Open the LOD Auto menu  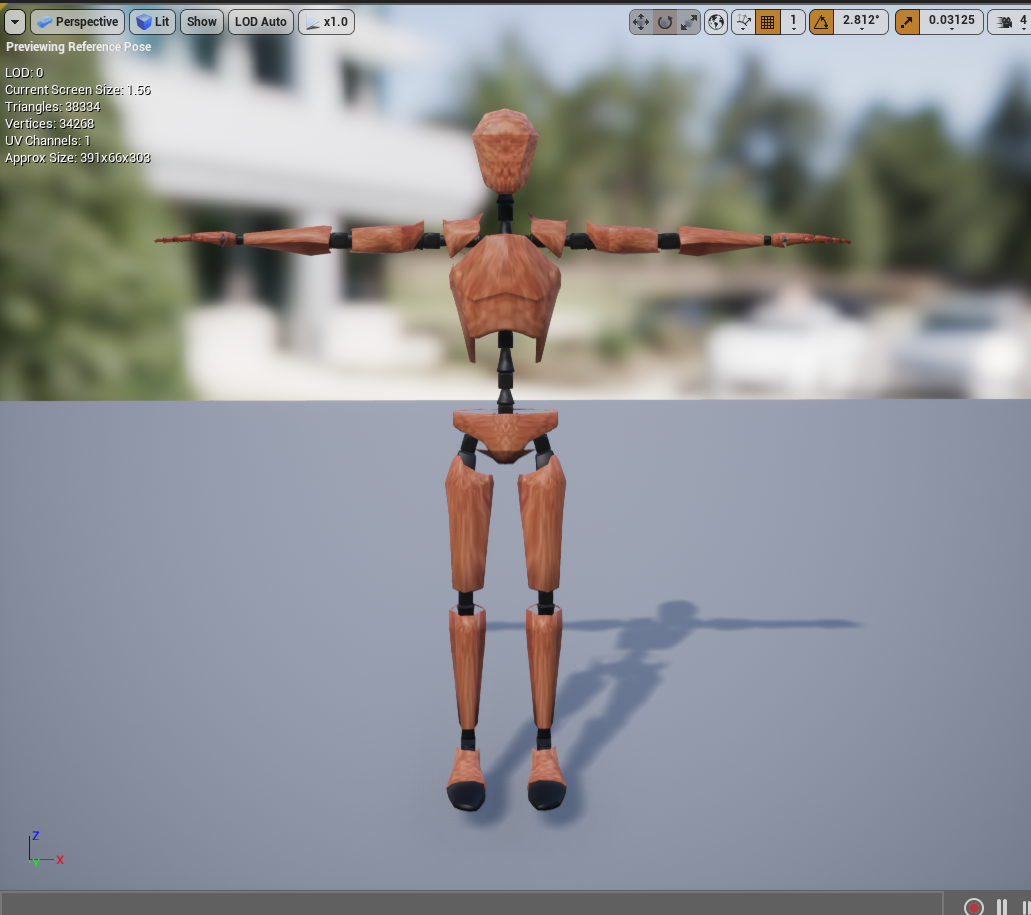click(260, 22)
